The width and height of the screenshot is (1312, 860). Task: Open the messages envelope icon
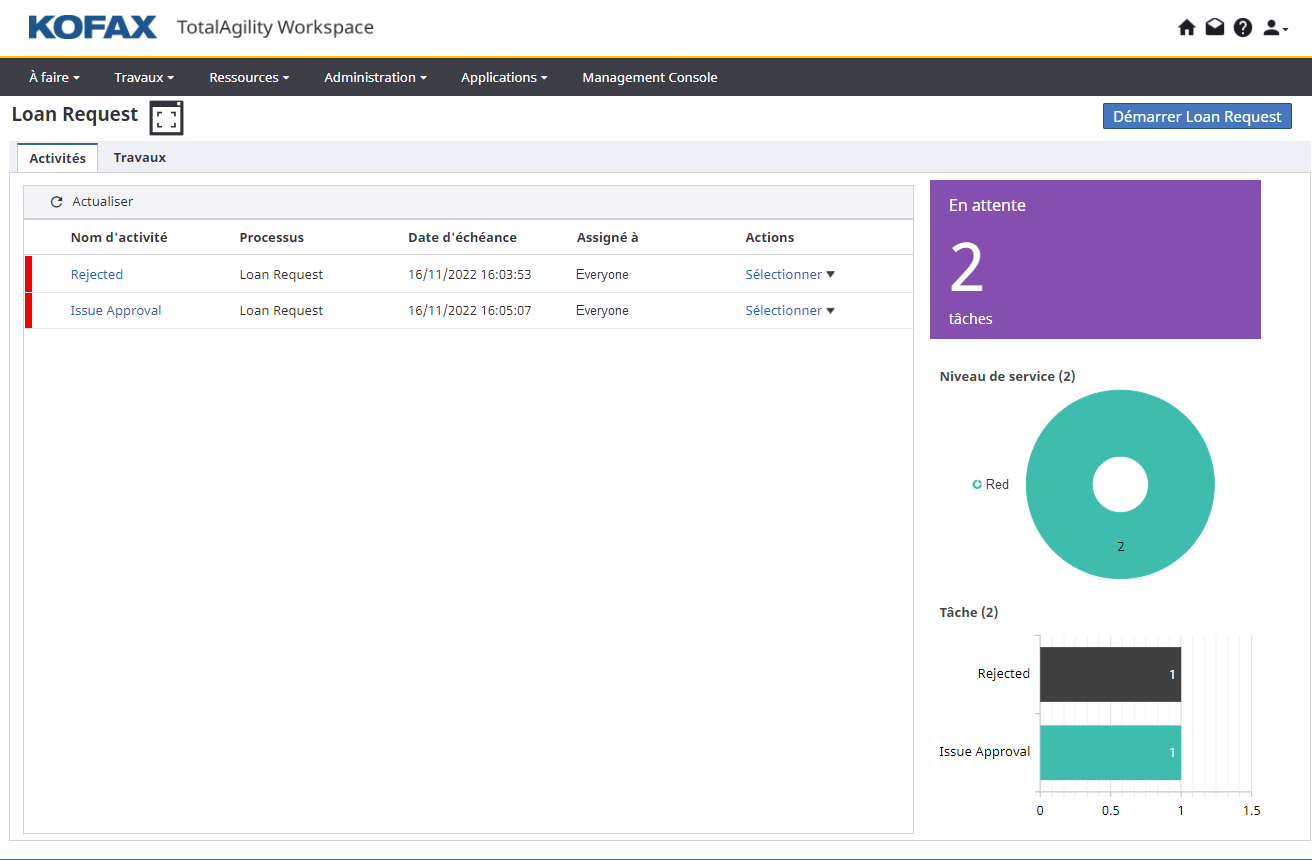(x=1214, y=28)
